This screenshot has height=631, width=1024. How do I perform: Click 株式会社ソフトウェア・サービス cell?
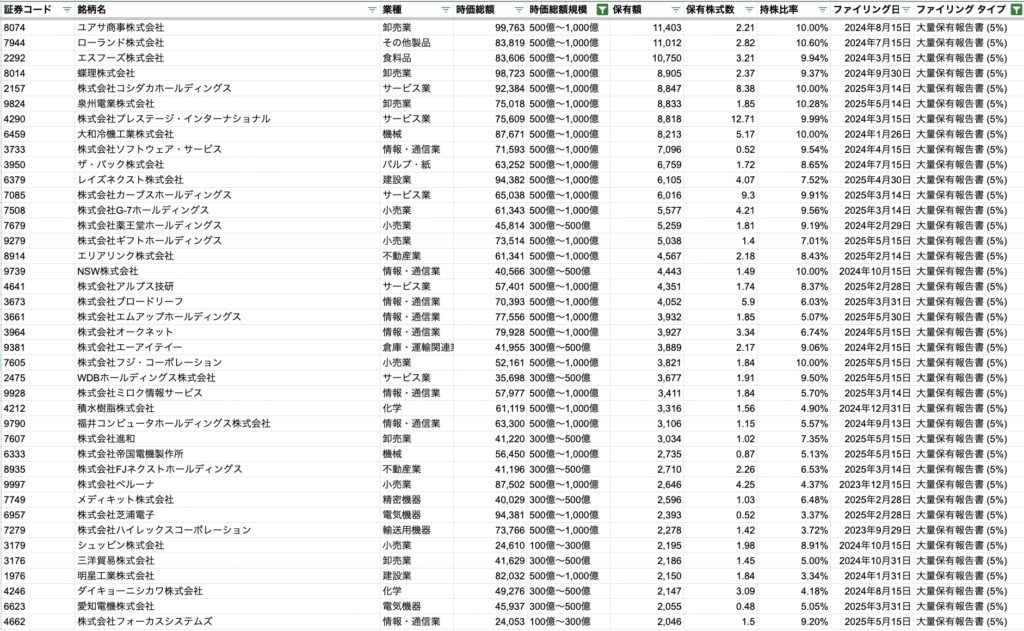(227, 150)
